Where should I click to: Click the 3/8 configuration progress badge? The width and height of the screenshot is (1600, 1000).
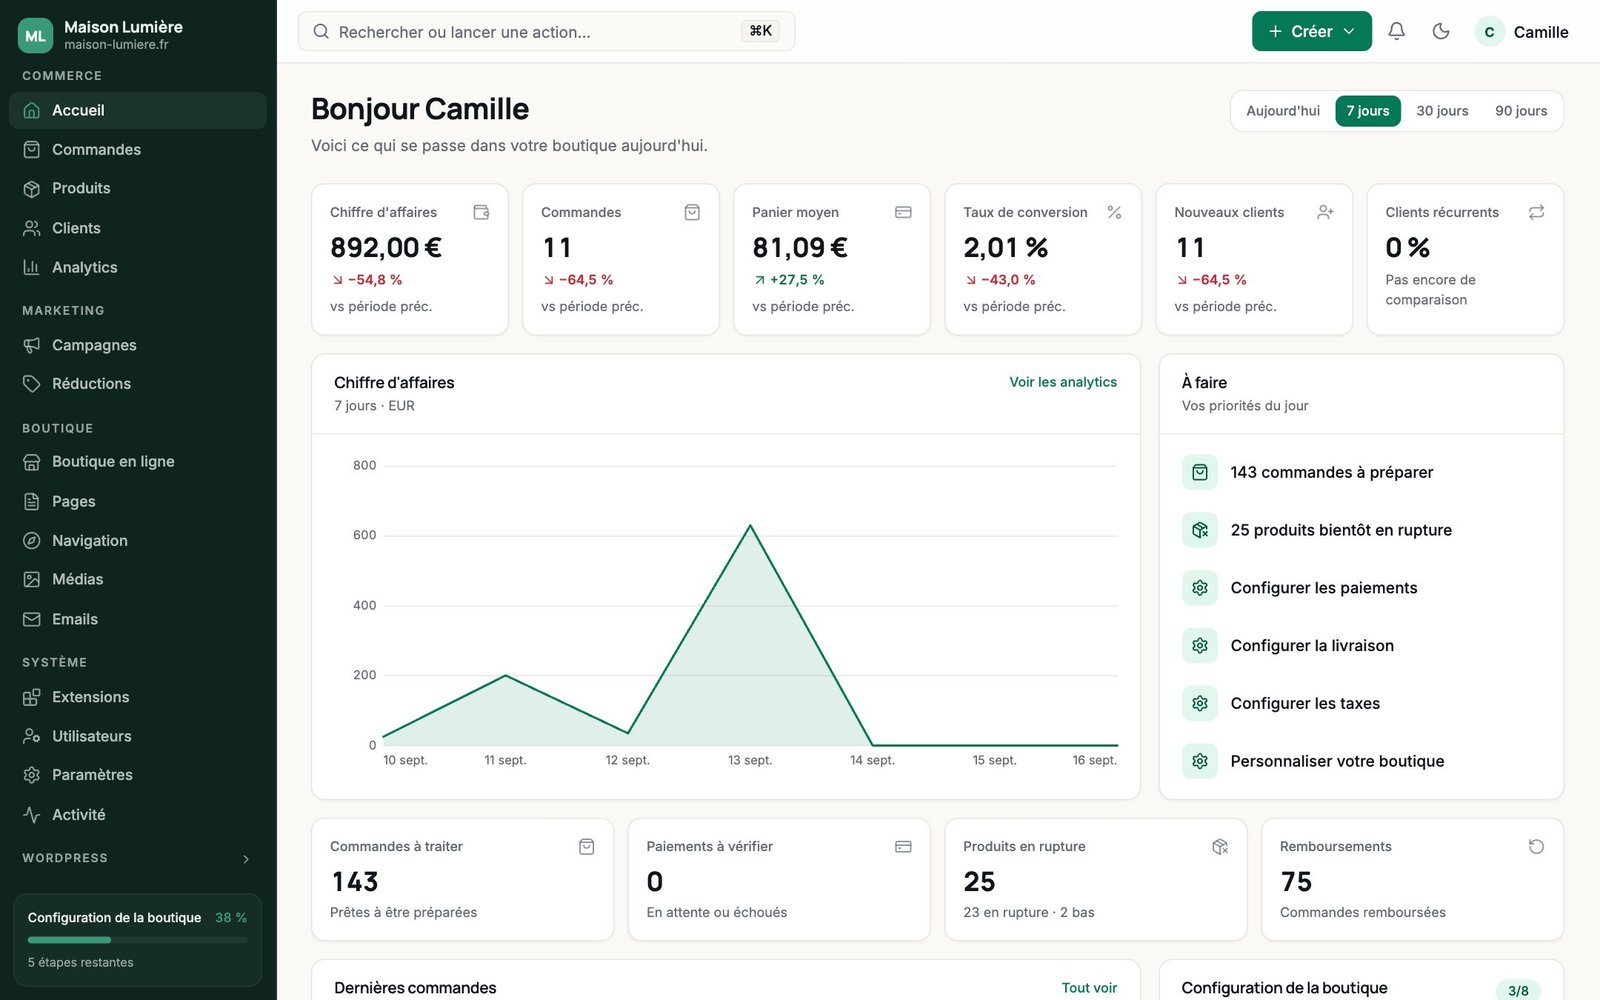click(1518, 990)
